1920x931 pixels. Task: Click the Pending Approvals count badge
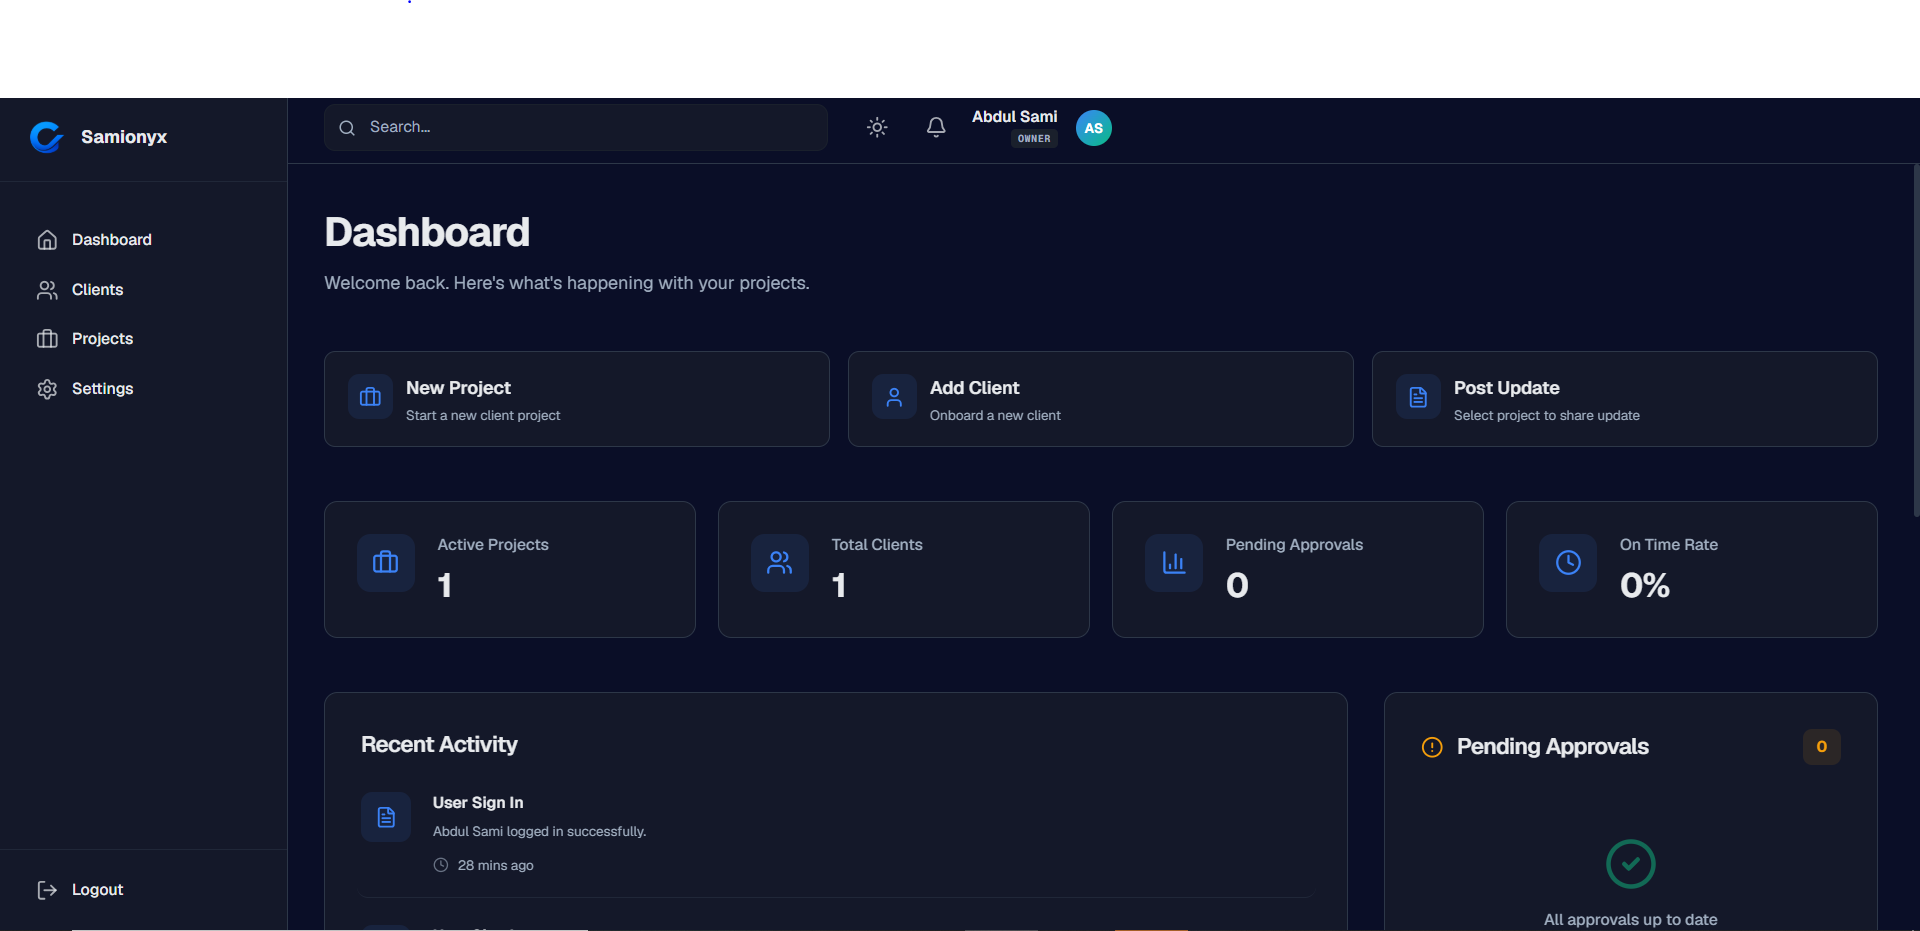1822,747
